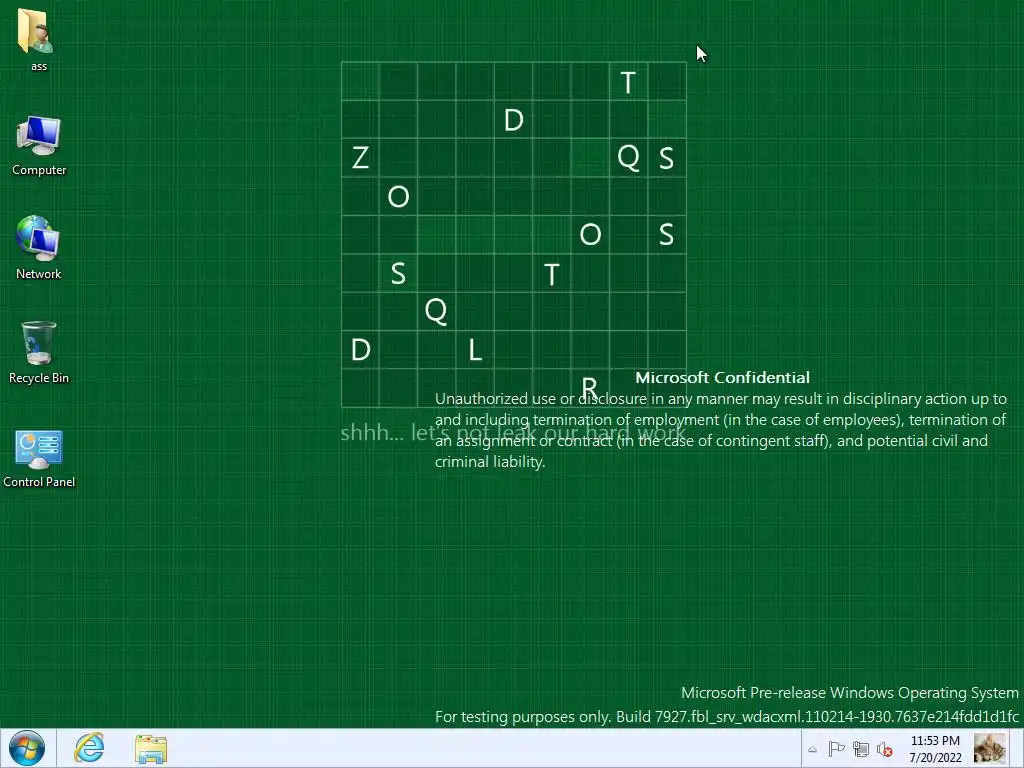Select the Computer desktop icon

39,146
